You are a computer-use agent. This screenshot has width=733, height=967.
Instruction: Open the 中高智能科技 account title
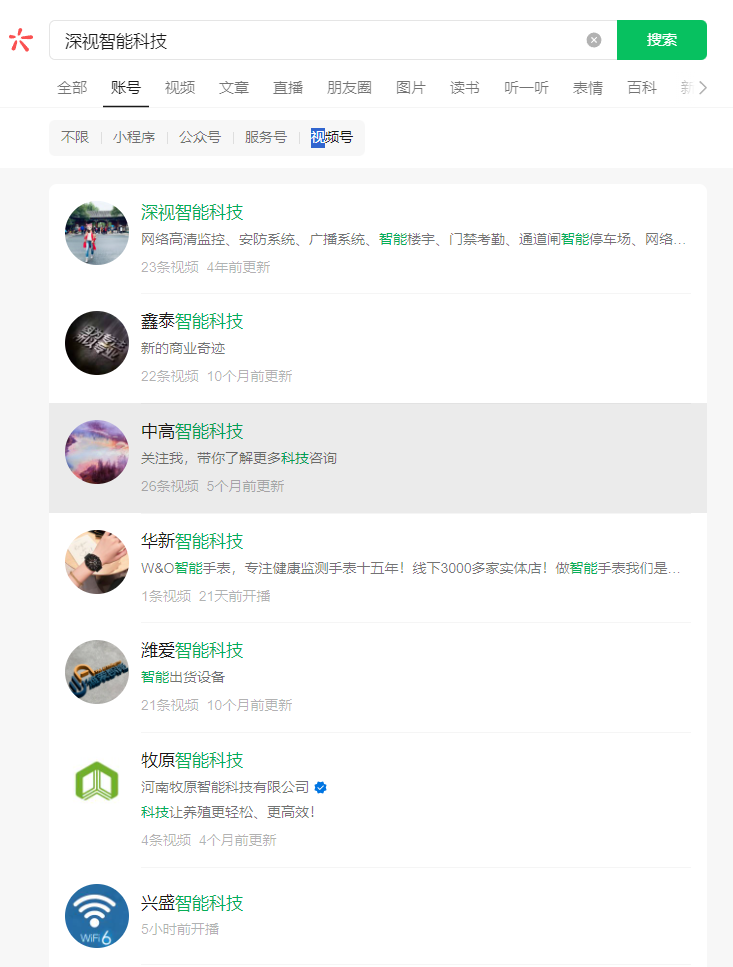click(x=192, y=432)
